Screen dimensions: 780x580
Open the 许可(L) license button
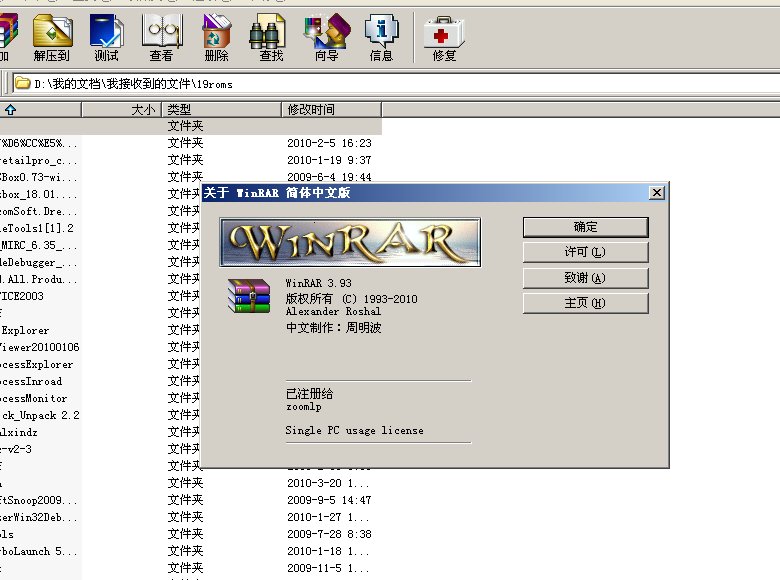[585, 252]
